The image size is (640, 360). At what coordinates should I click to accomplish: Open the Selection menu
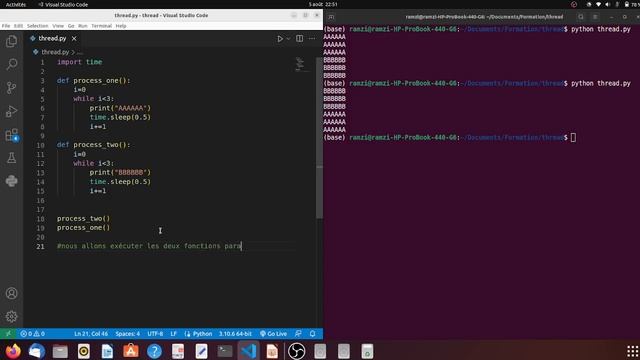38,26
